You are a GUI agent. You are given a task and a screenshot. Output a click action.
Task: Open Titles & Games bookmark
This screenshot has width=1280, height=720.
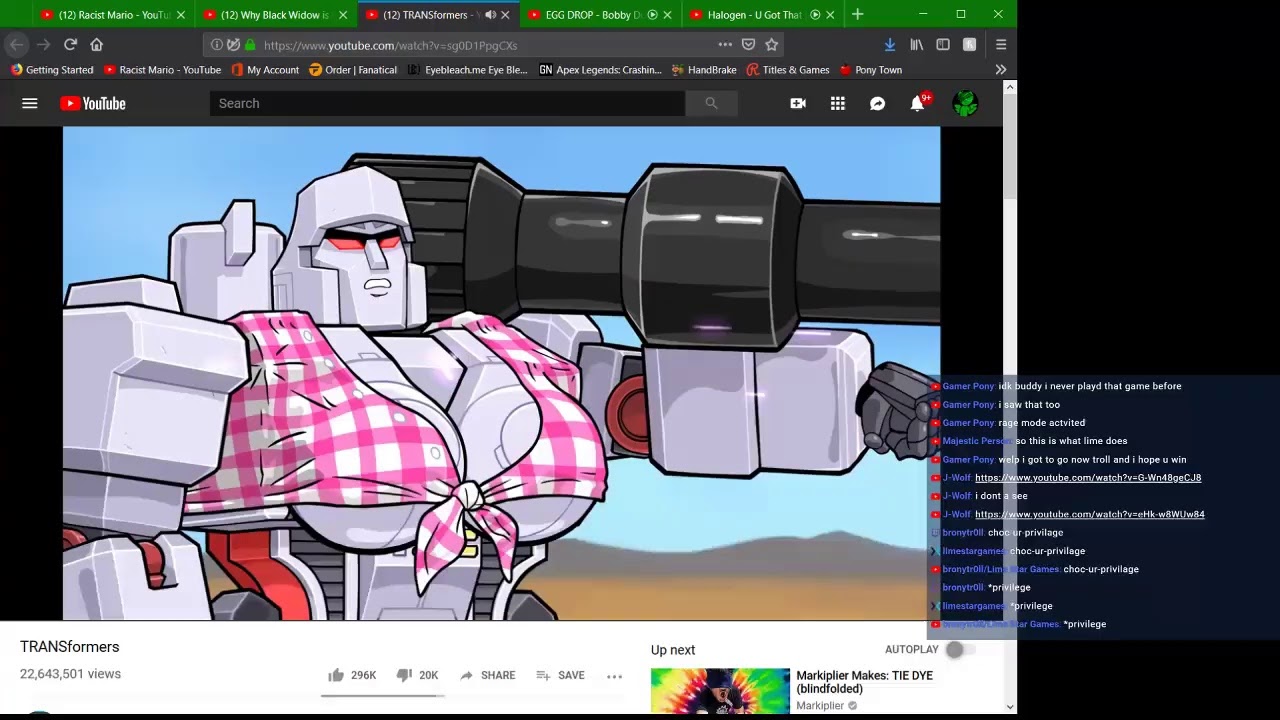pos(788,70)
